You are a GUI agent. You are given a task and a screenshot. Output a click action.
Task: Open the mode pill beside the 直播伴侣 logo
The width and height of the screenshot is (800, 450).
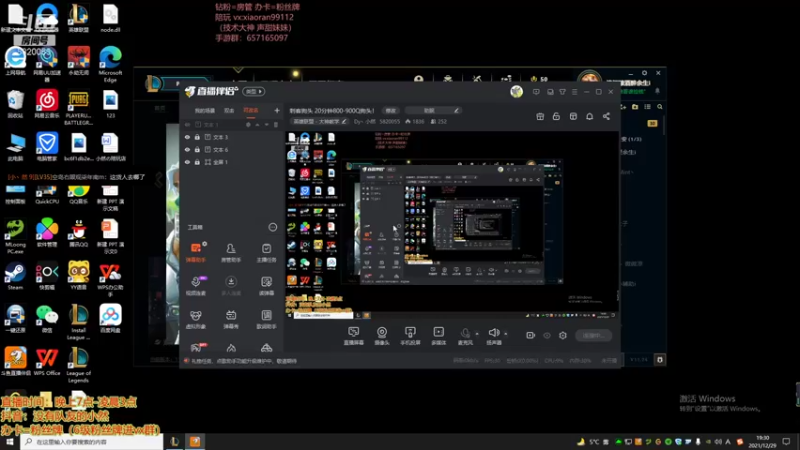[x=254, y=91]
